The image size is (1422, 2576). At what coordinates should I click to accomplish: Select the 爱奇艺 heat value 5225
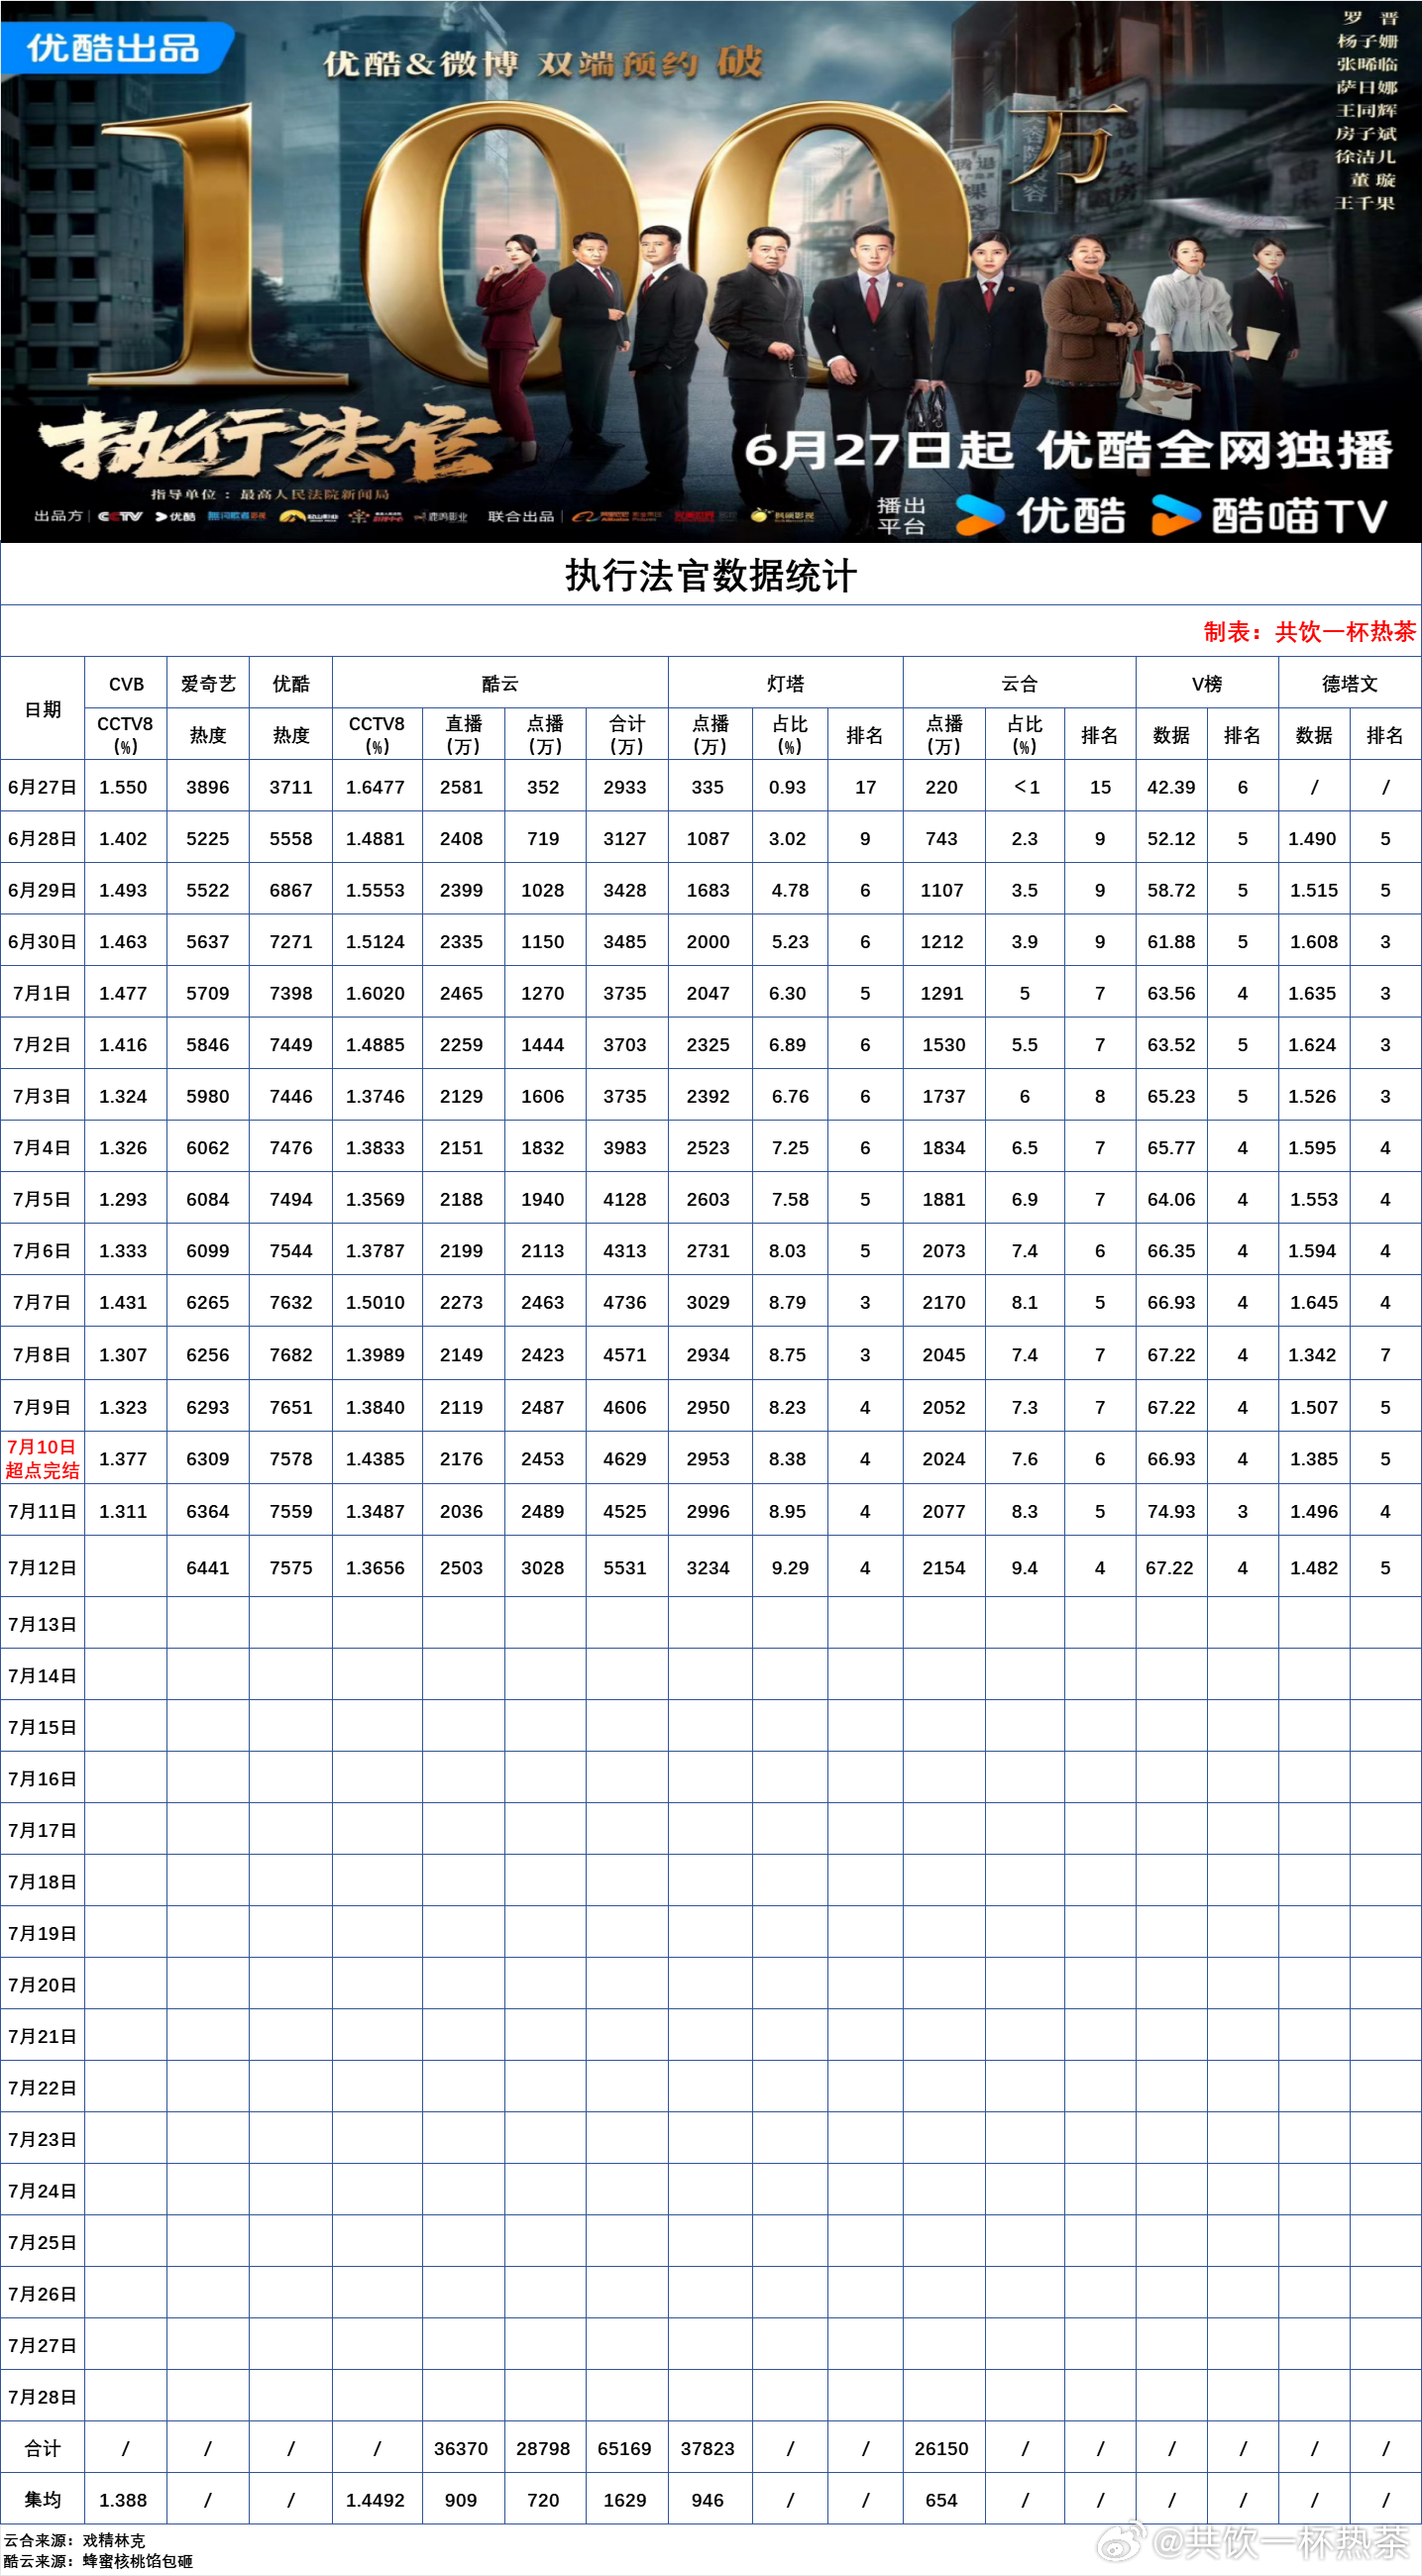[x=208, y=839]
